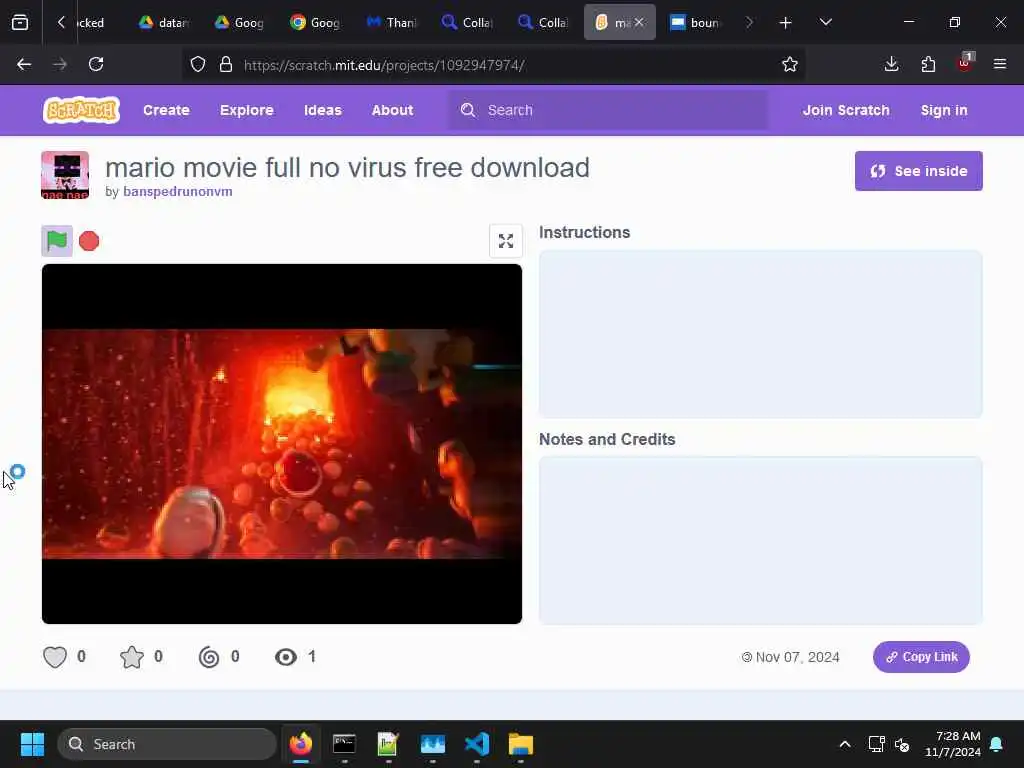Stop the project with red stop button
Screen dimensions: 1024x768
pos(89,241)
